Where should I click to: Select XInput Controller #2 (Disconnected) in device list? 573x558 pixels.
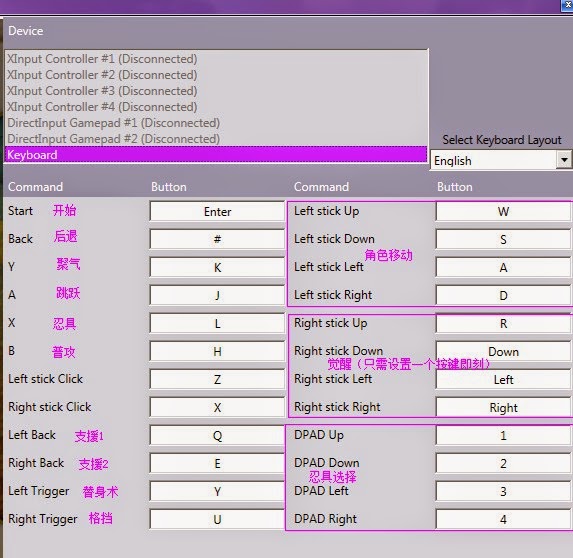pos(216,75)
